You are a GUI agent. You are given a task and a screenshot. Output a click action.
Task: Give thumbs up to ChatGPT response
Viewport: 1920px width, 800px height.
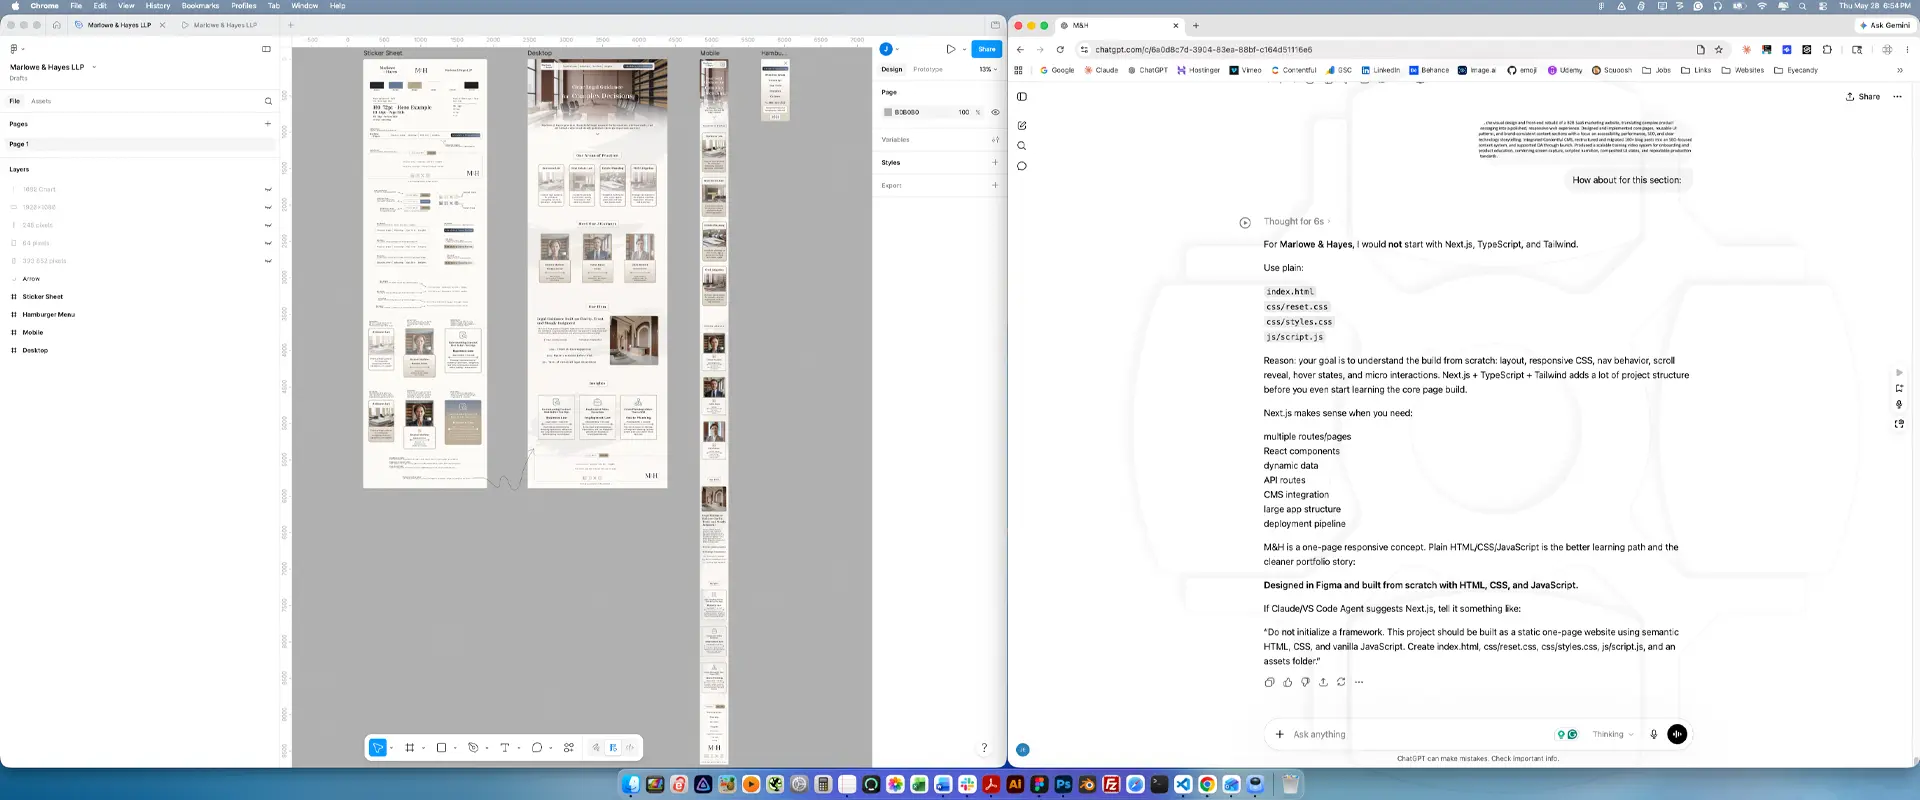tap(1287, 682)
